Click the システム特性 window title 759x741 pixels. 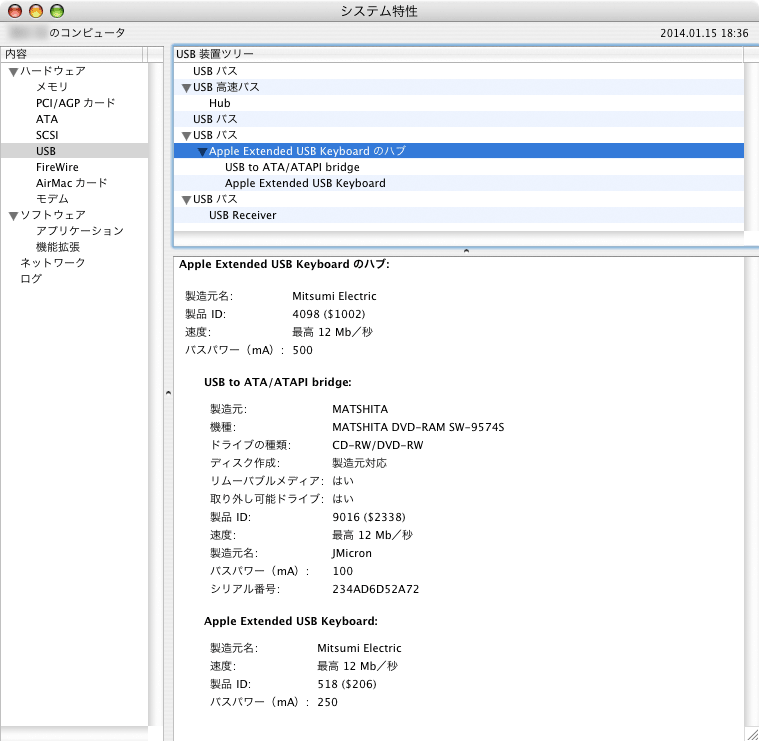click(379, 11)
